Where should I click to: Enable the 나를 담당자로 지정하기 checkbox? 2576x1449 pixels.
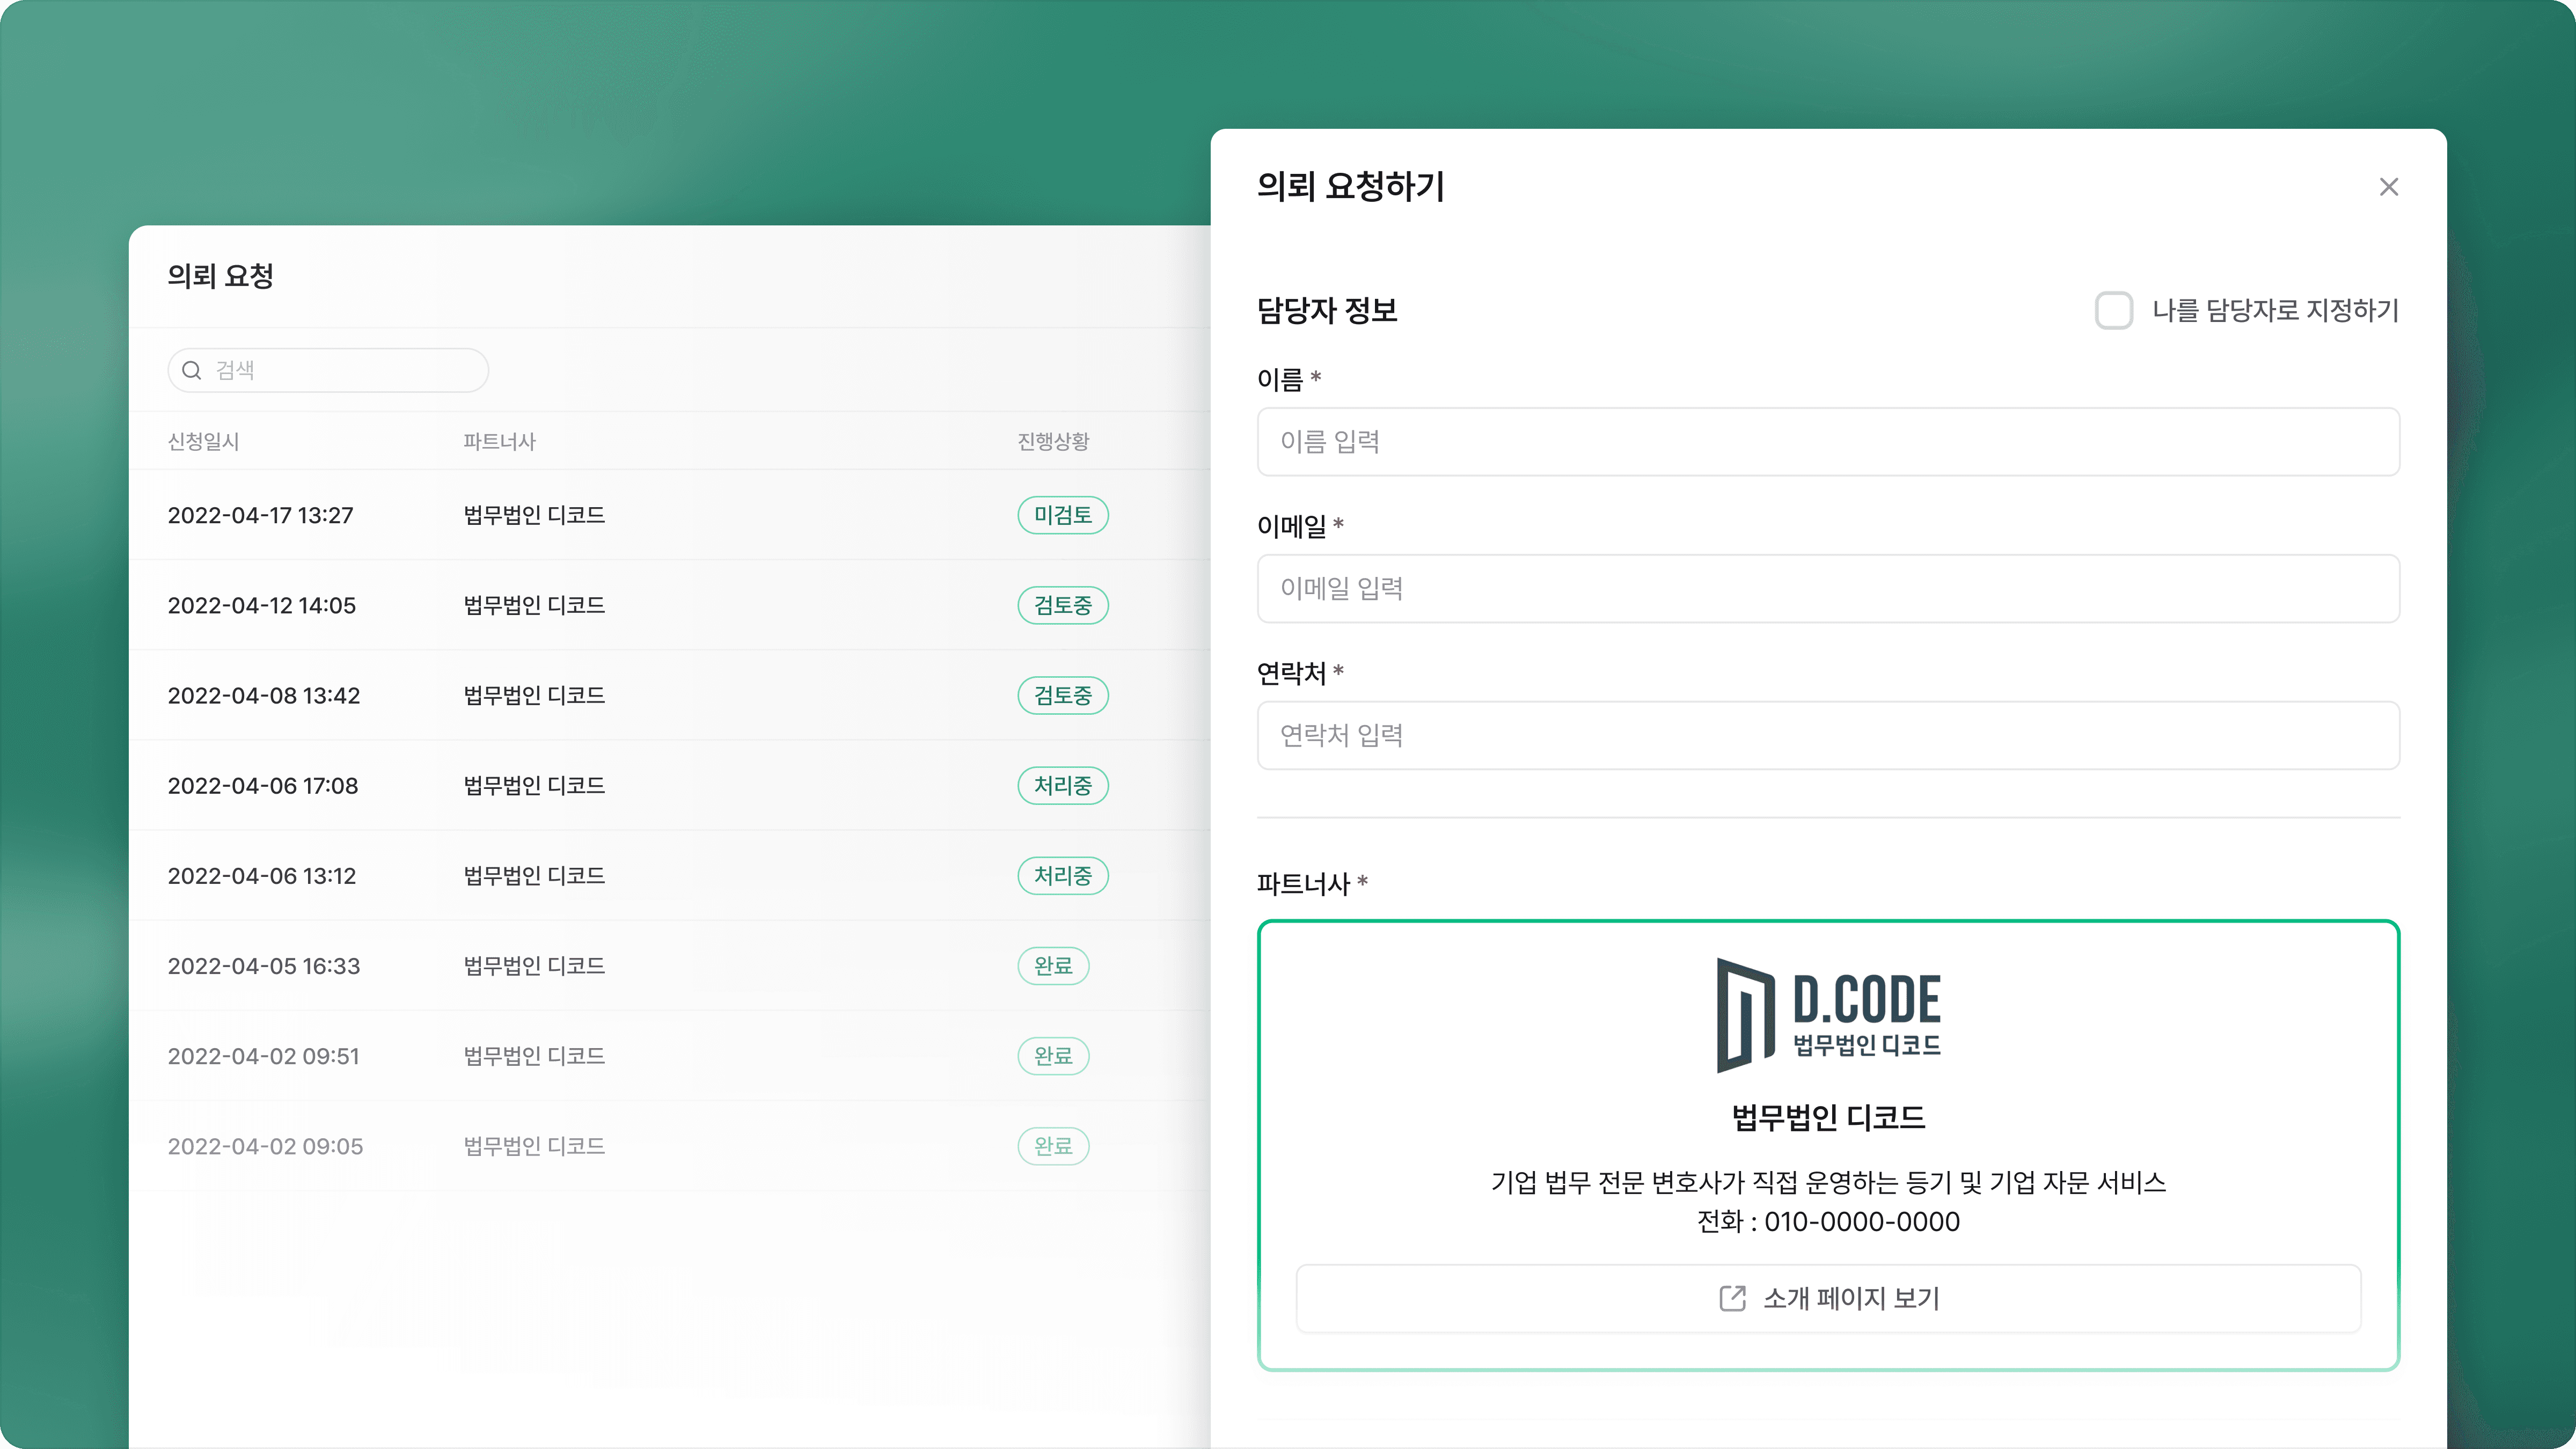[2114, 311]
